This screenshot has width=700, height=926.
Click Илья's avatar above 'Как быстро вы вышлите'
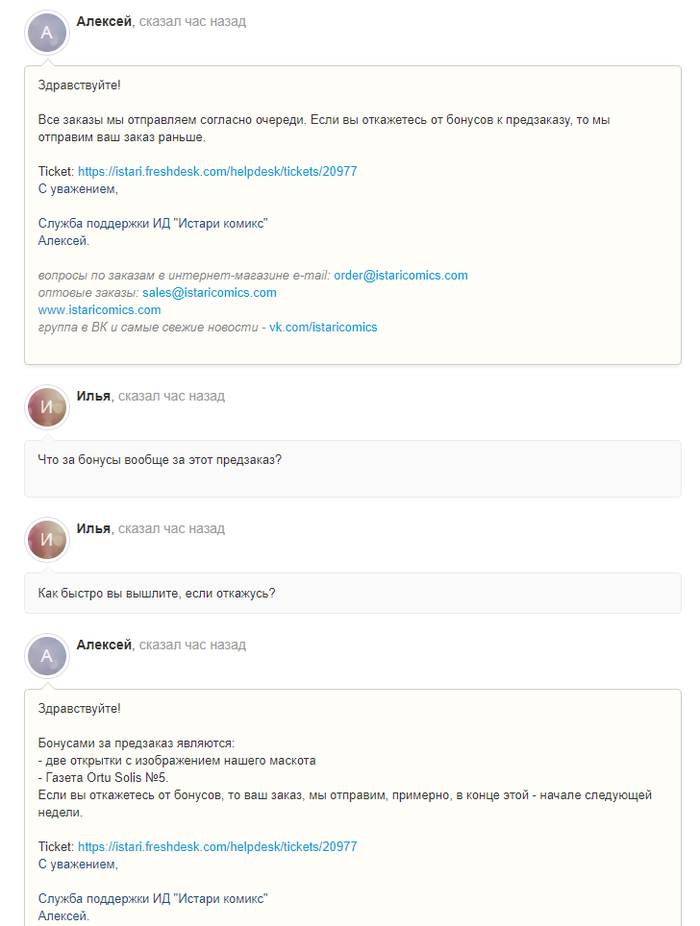pyautogui.click(x=46, y=538)
